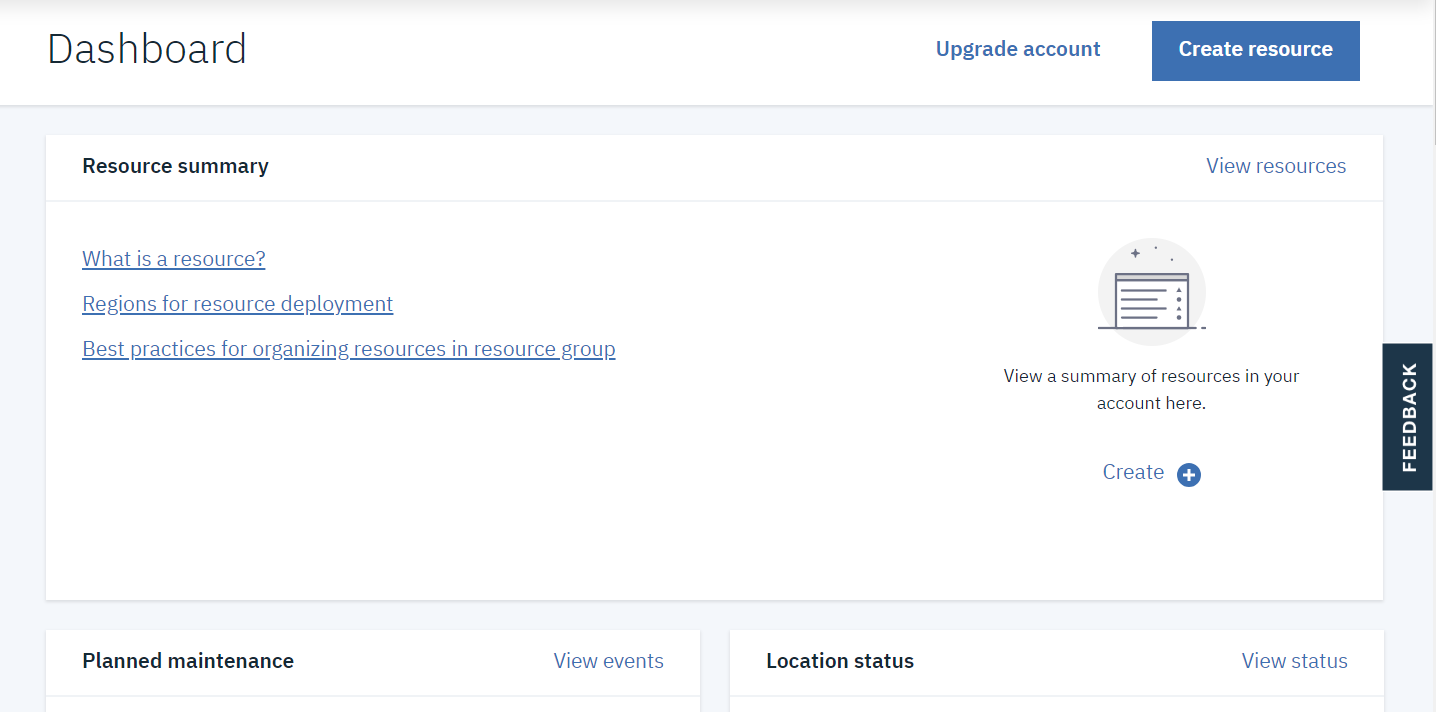Open View status in Location status

[1294, 661]
